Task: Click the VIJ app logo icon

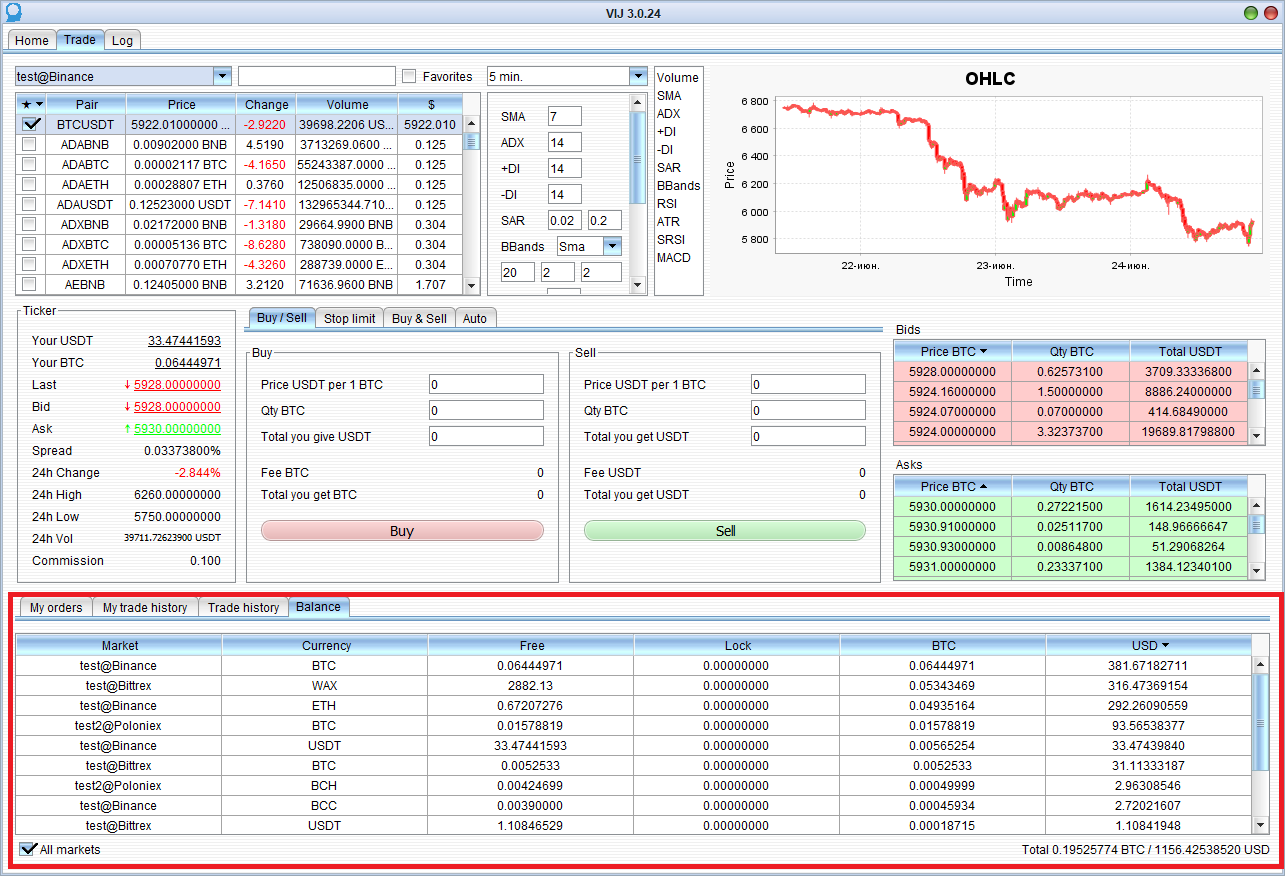Action: 12,13
